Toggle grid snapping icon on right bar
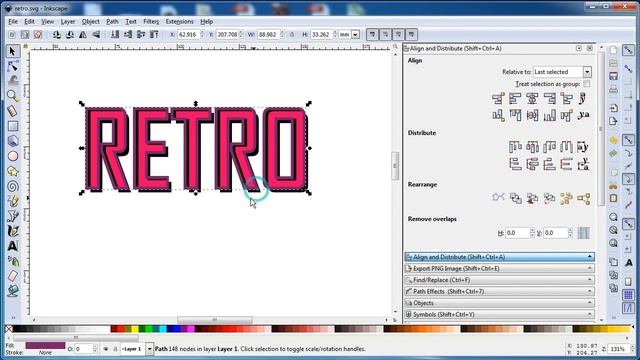The width and height of the screenshot is (640, 360). click(x=628, y=294)
